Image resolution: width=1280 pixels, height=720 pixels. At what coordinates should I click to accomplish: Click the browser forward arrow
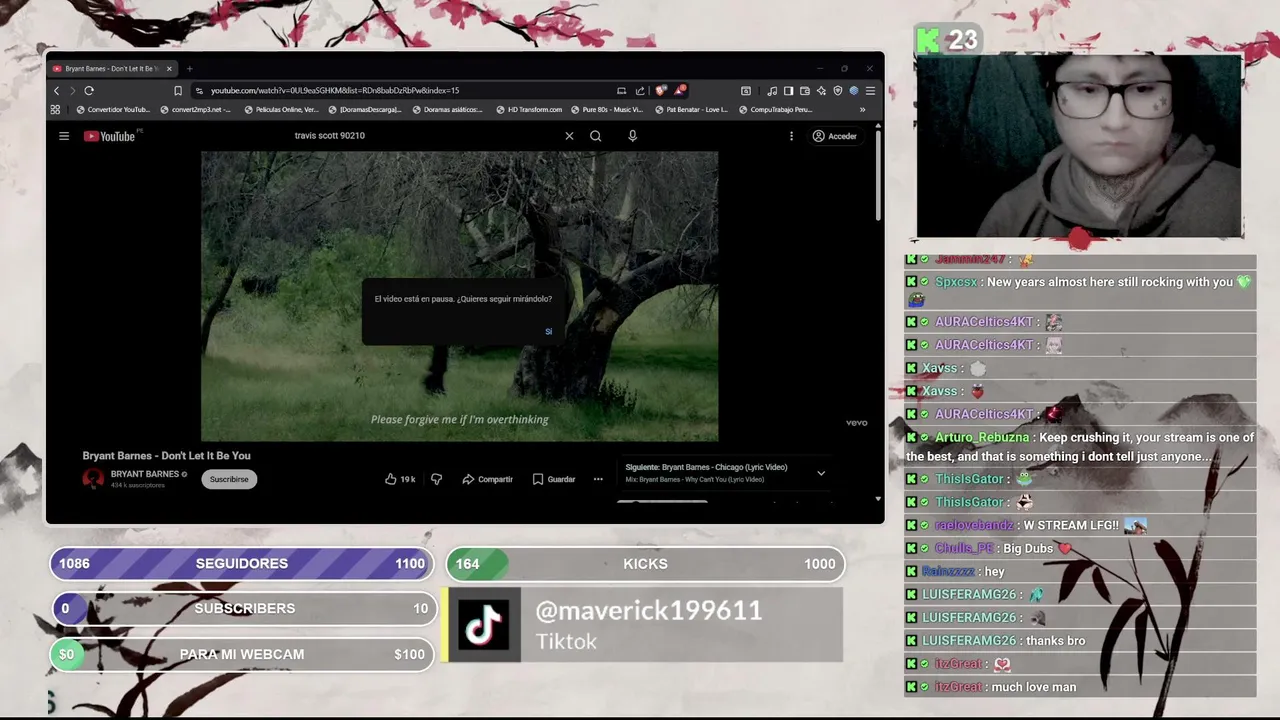(72, 90)
